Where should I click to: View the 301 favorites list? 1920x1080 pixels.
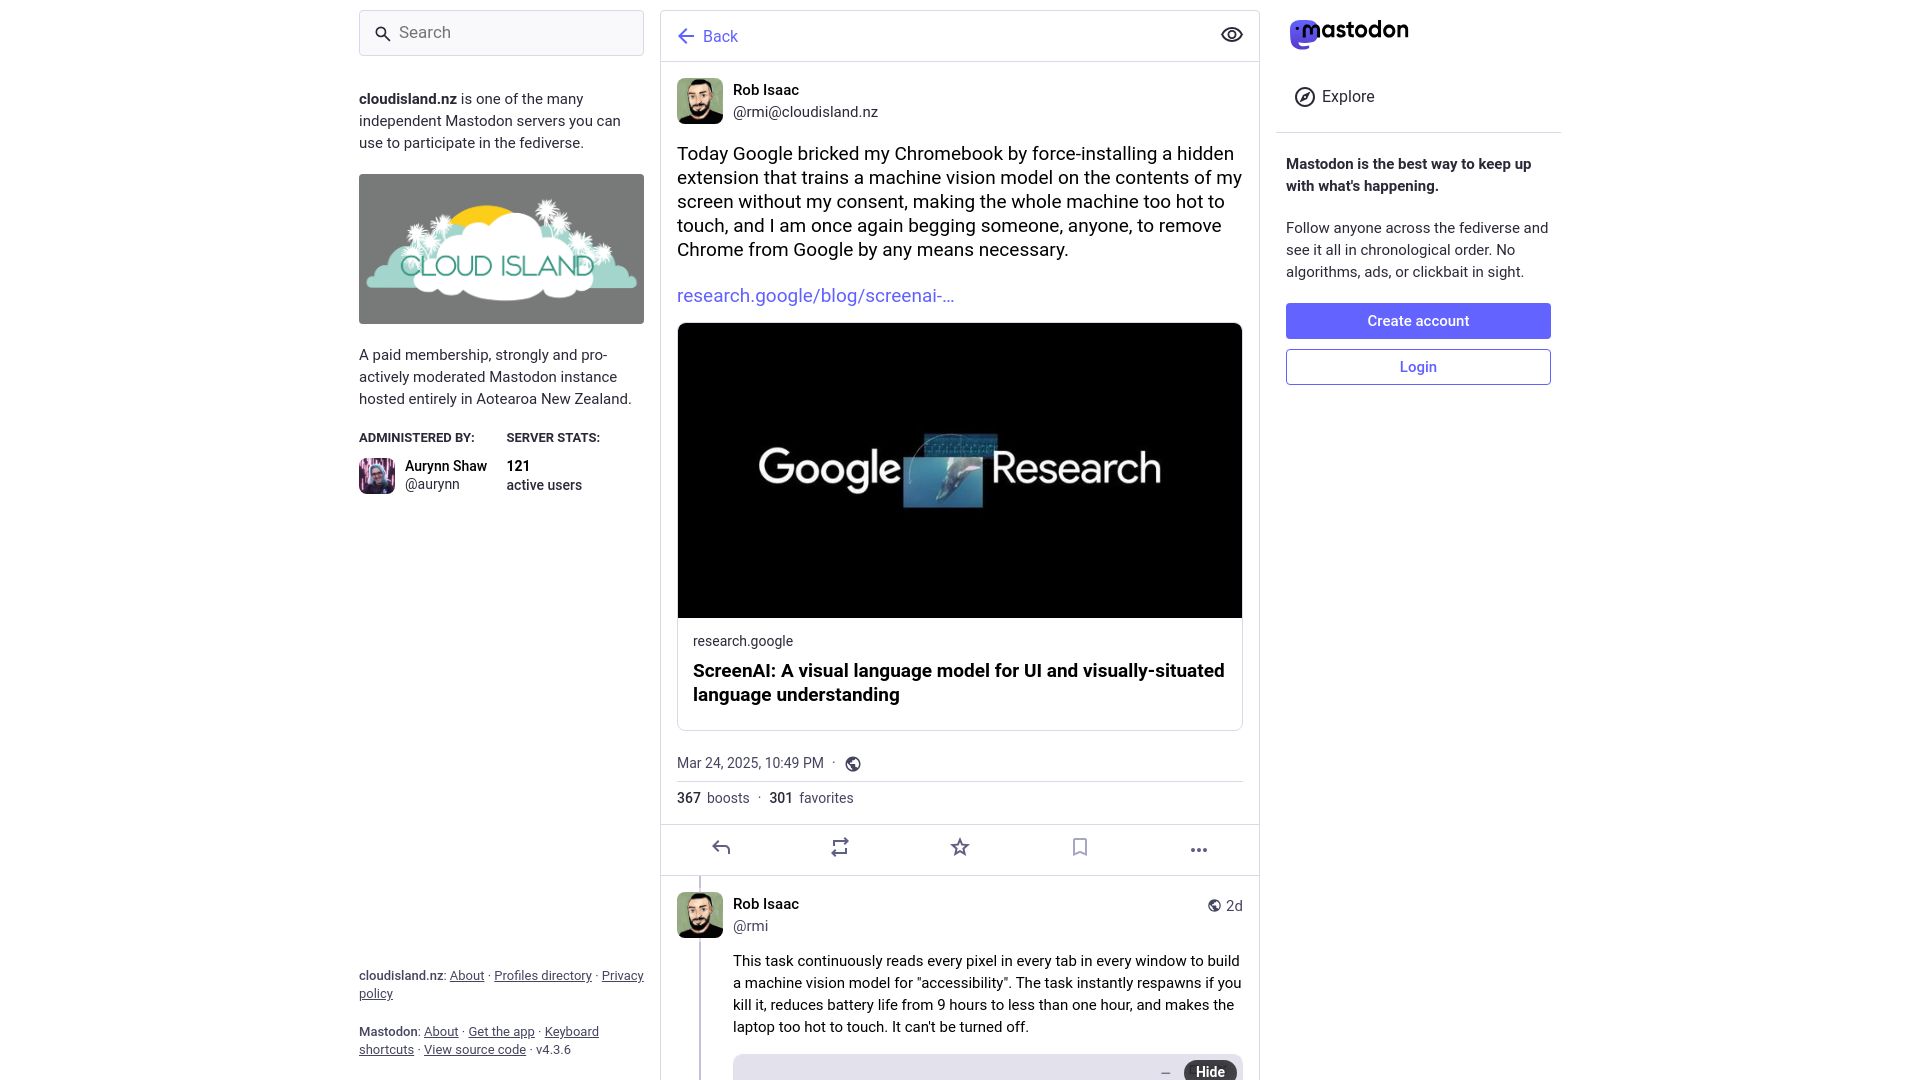(811, 798)
